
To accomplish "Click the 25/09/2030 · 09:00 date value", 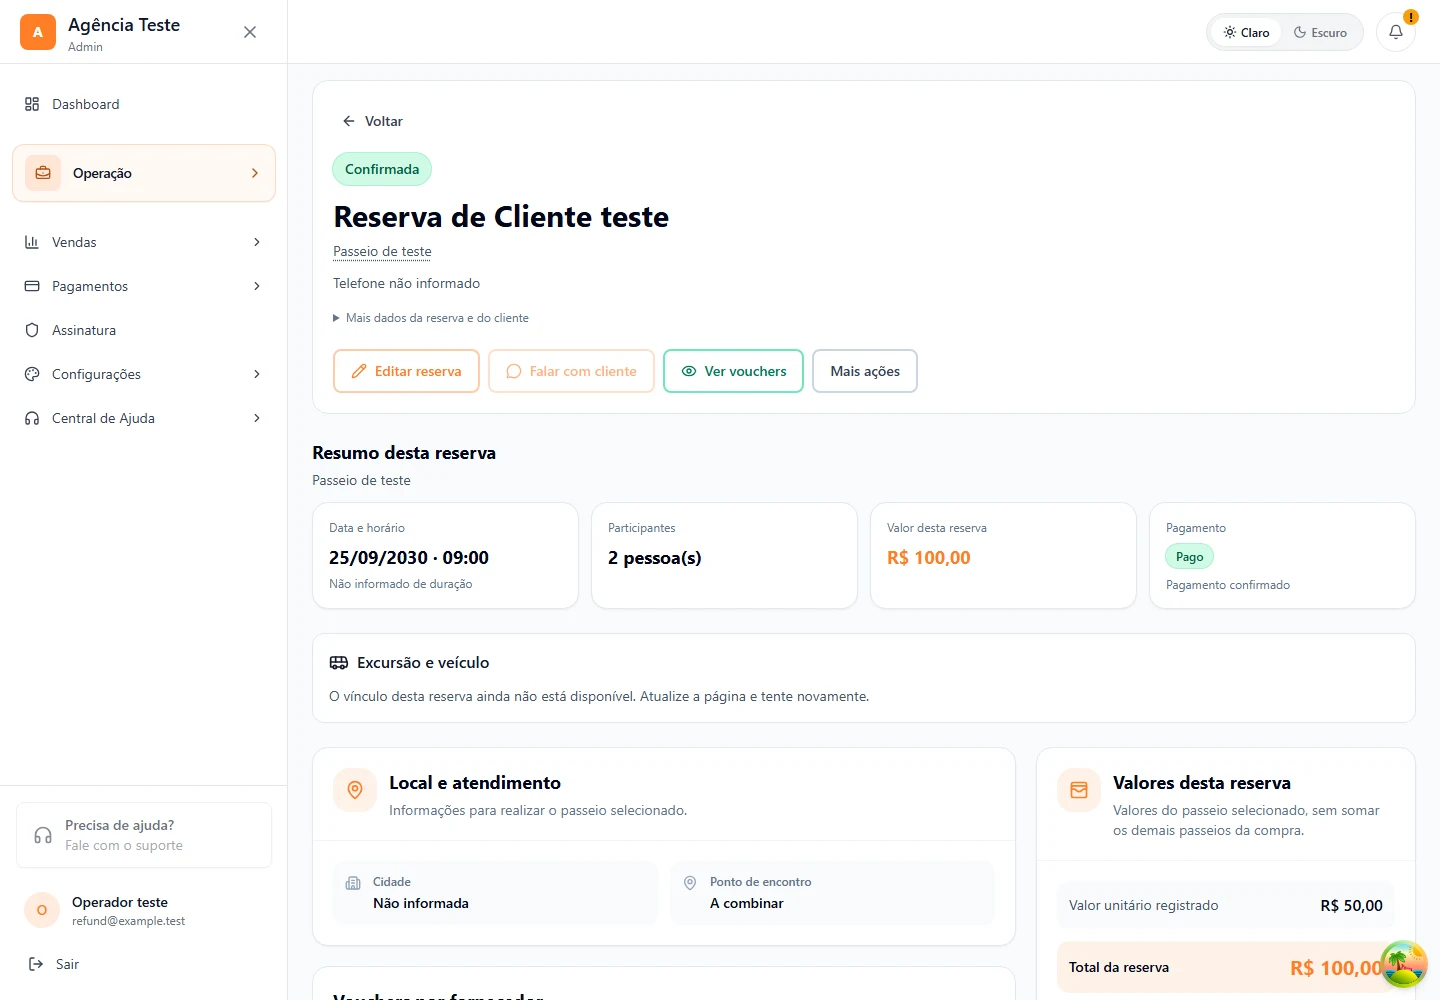I will pyautogui.click(x=409, y=558).
